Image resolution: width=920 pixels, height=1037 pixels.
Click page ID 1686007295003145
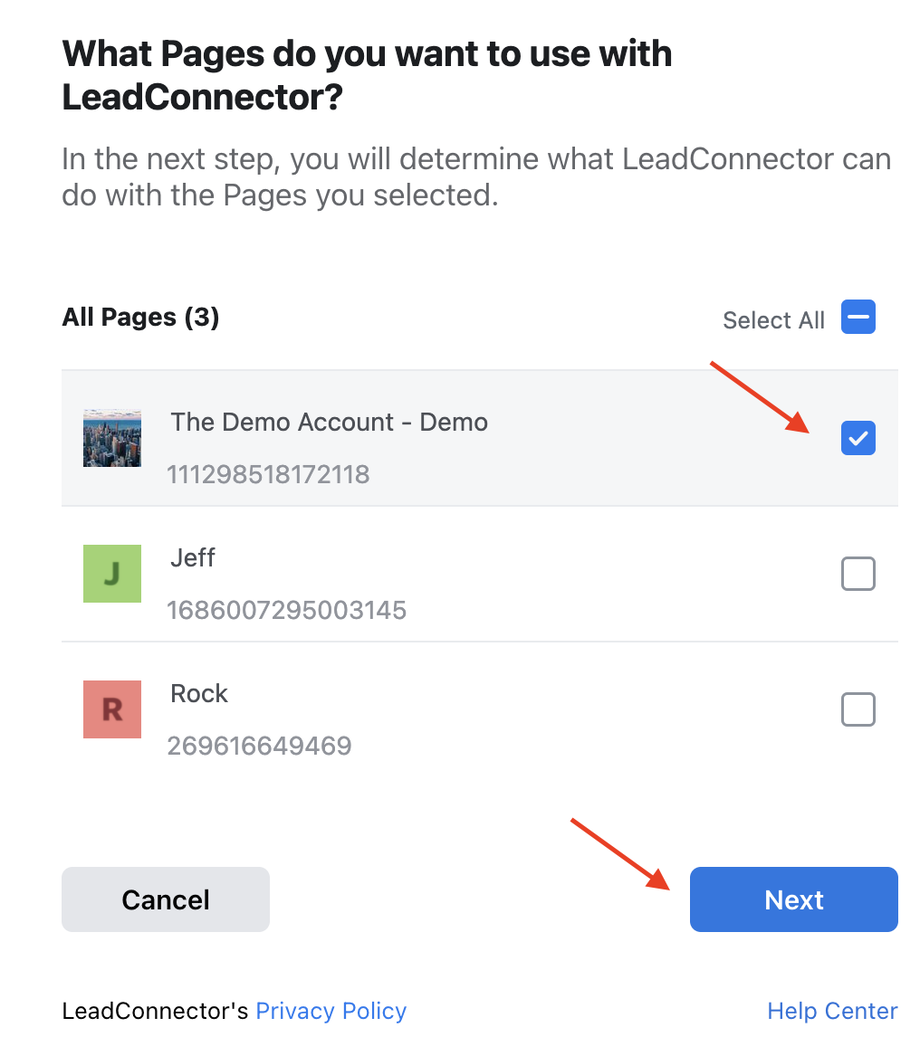287,610
